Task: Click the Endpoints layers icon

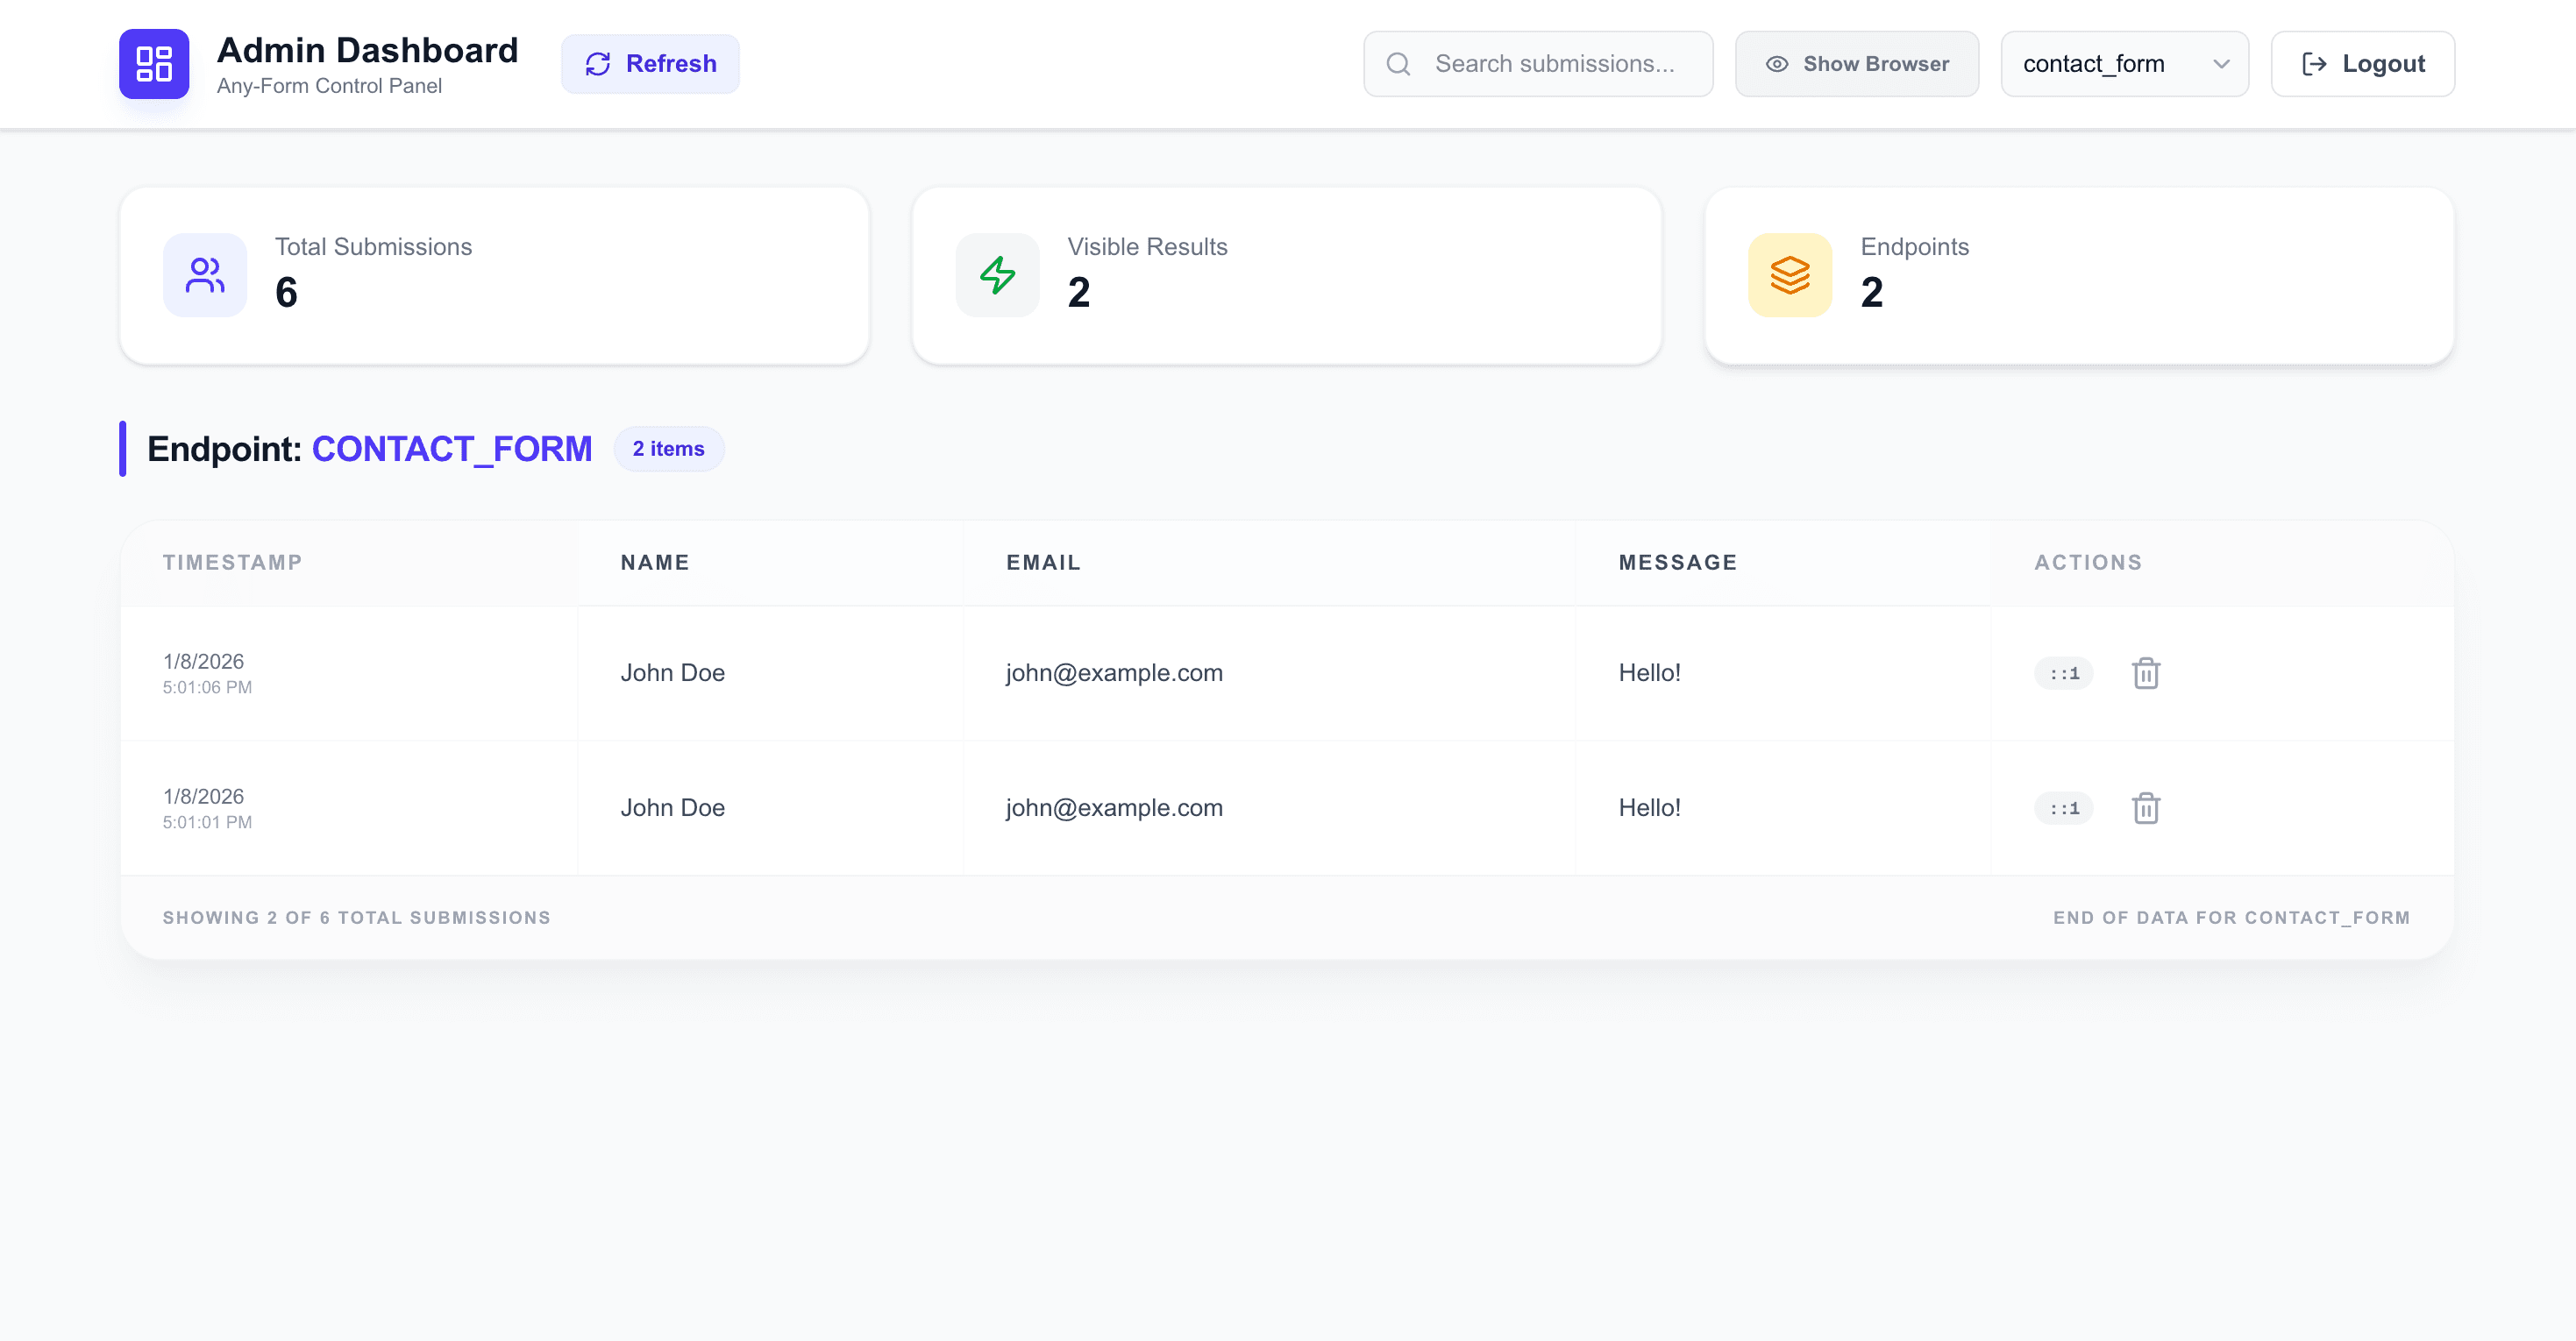Action: pyautogui.click(x=1790, y=275)
